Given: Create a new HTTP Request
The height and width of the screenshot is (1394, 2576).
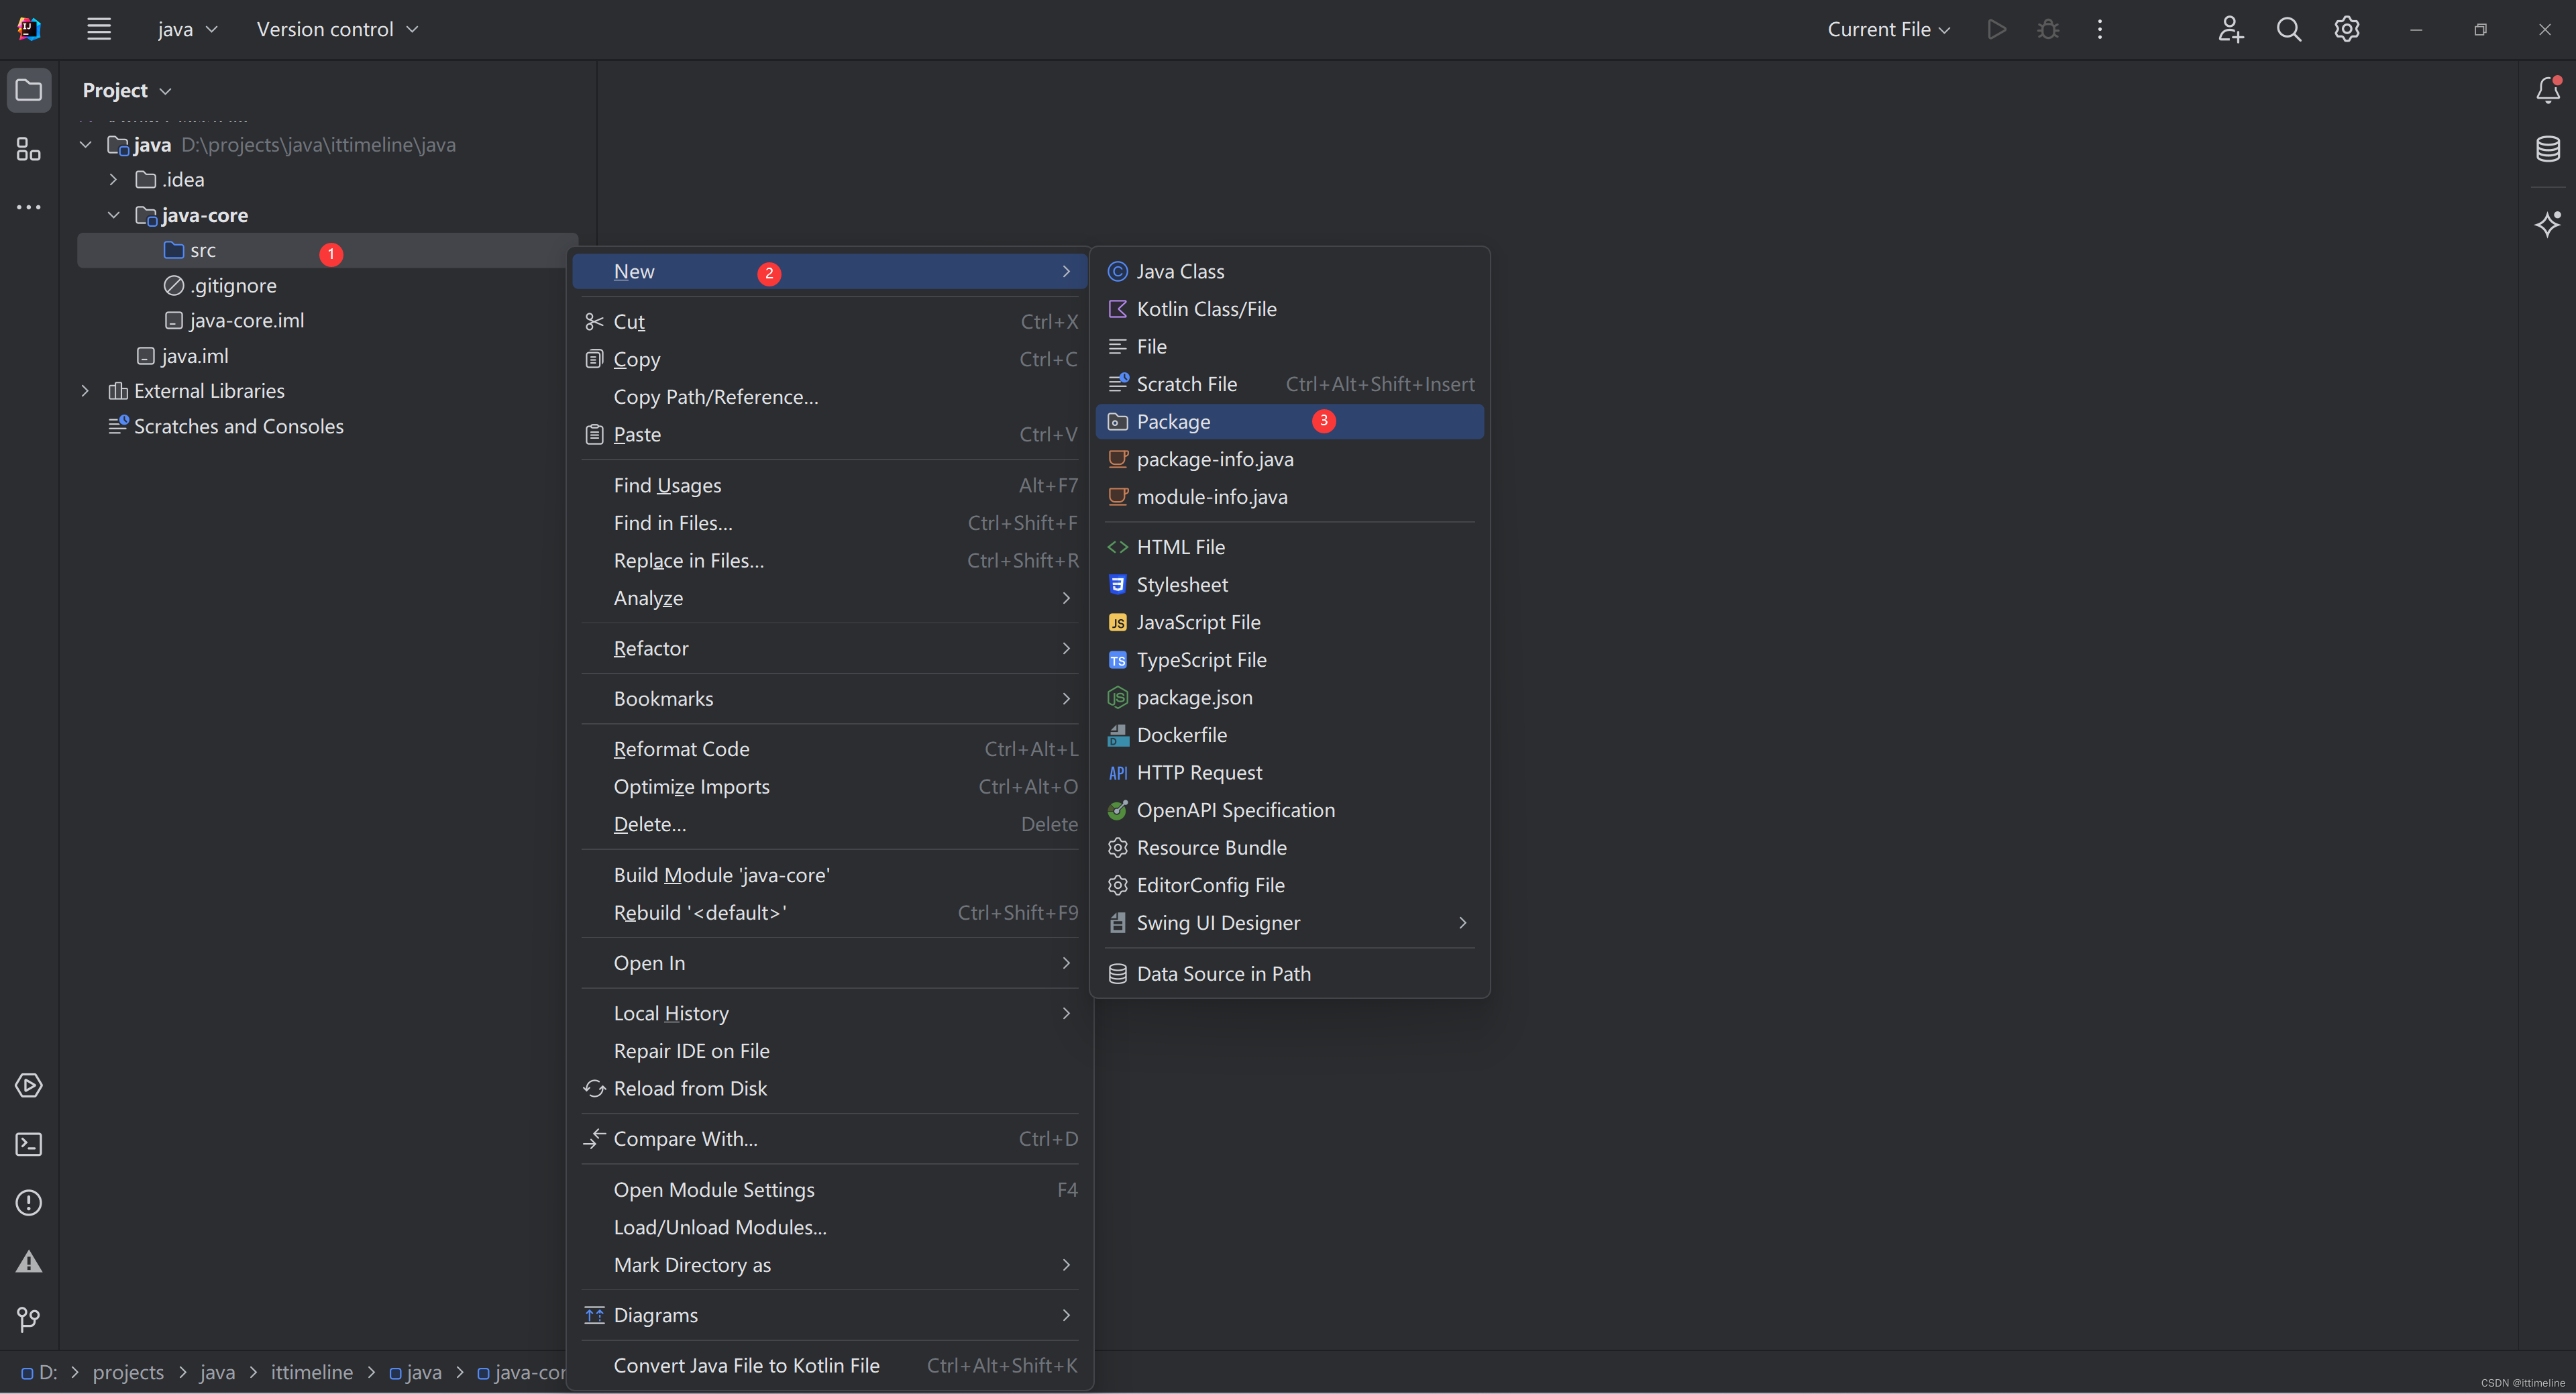Looking at the screenshot, I should coord(1290,773).
